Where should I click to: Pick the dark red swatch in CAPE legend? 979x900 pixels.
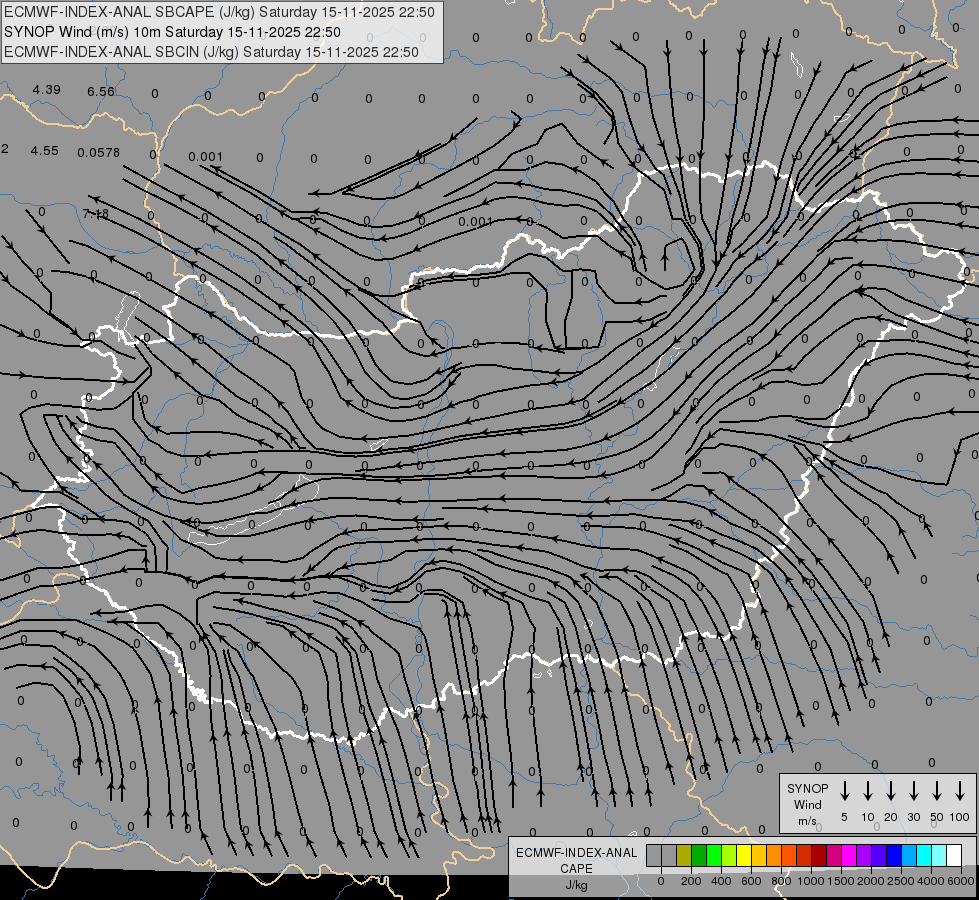(819, 855)
